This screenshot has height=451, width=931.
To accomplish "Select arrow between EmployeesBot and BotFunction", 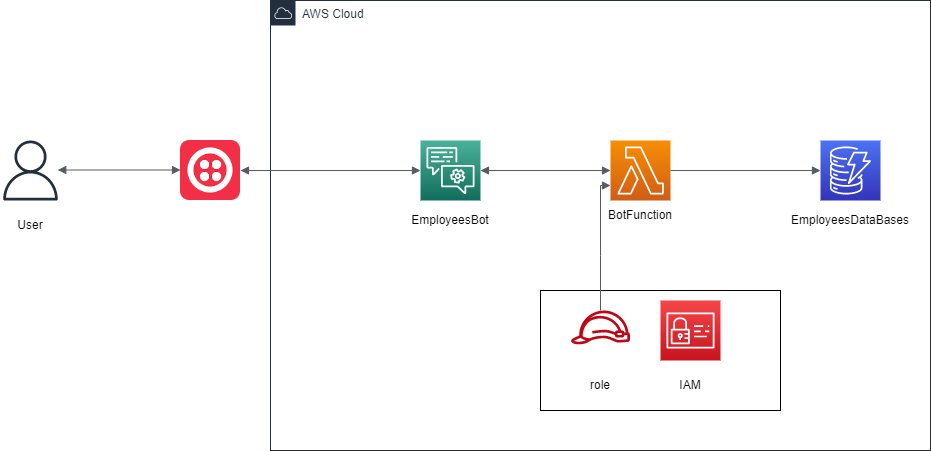I will pos(545,170).
